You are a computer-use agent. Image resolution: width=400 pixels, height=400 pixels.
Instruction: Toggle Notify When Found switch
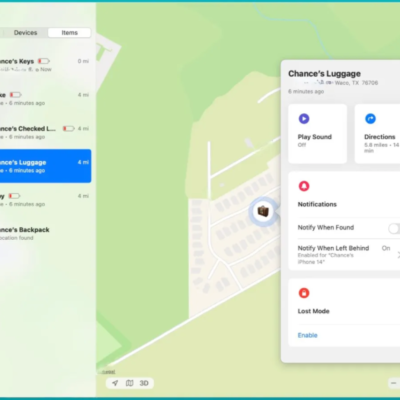click(394, 228)
